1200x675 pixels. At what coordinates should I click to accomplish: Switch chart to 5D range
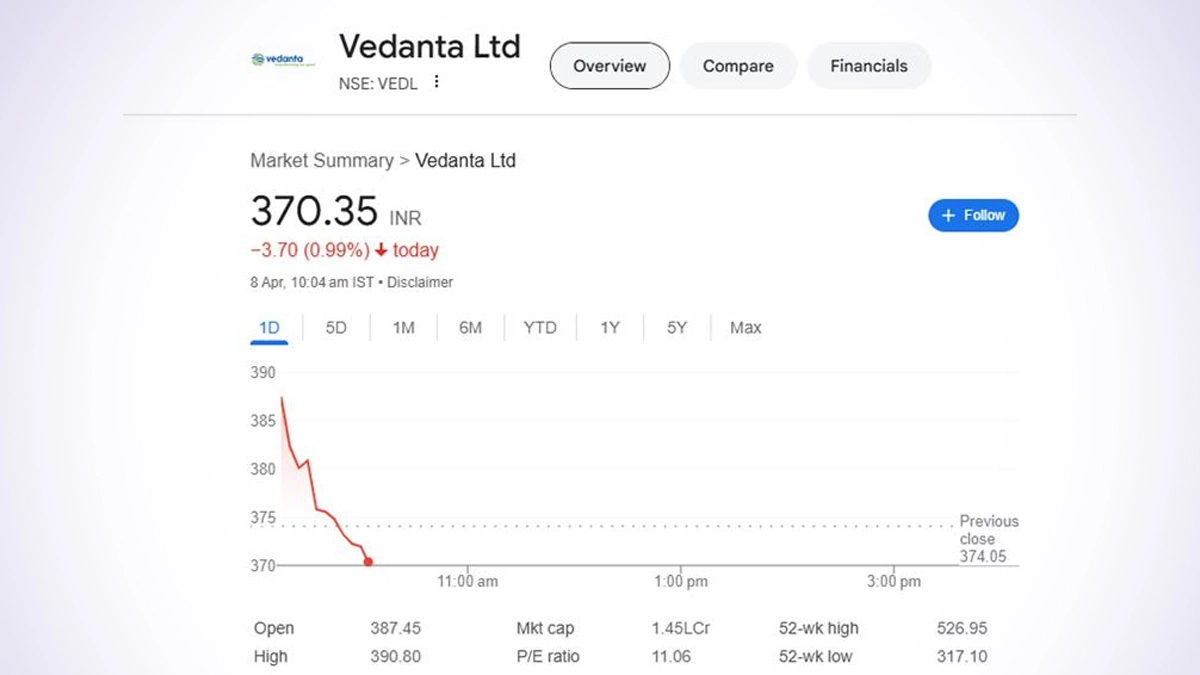[x=336, y=328]
